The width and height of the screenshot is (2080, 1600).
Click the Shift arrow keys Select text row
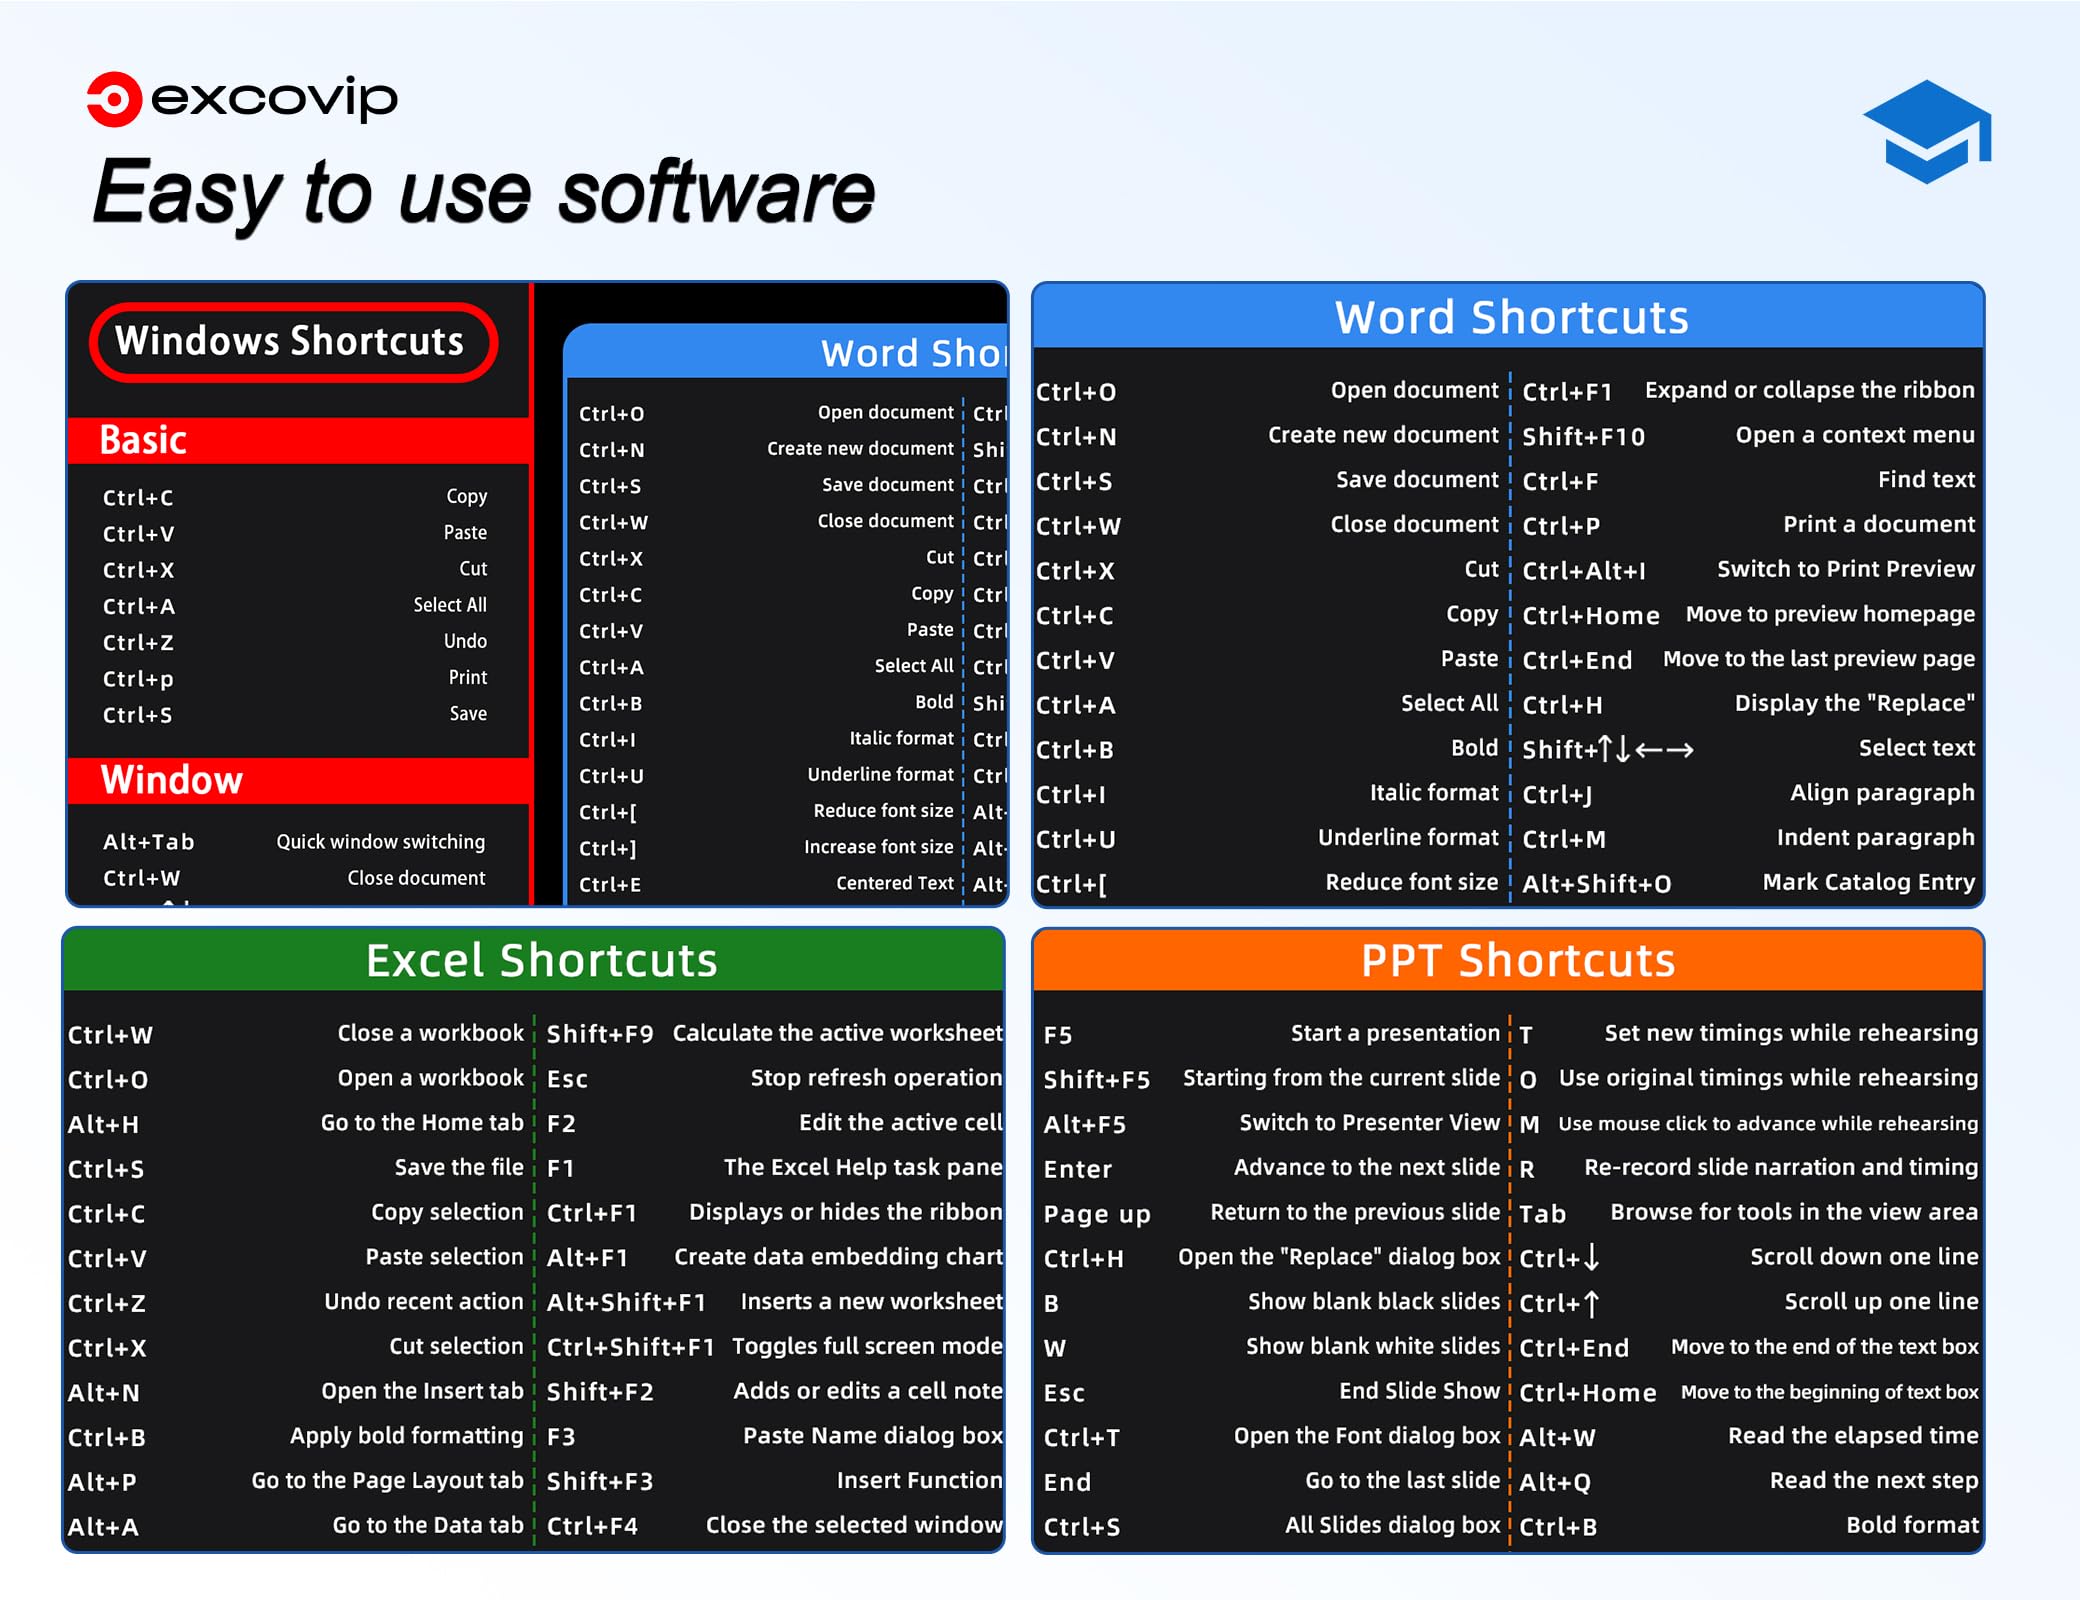click(x=1747, y=749)
